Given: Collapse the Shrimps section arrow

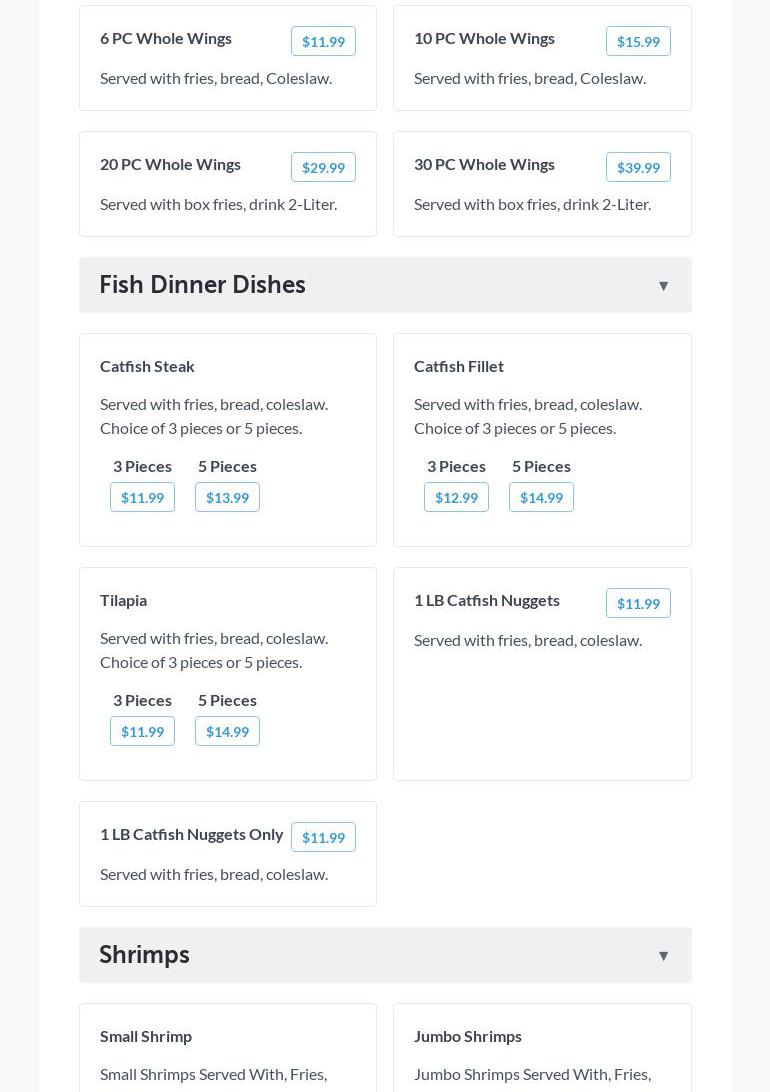Looking at the screenshot, I should 663,956.
